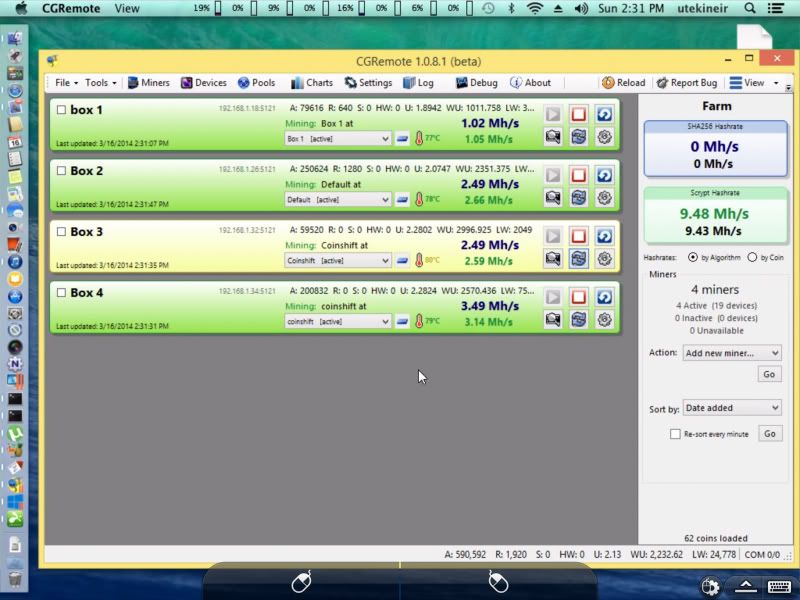This screenshot has width=800, height=600.
Task: Click the Reload toolbar icon
Action: (623, 83)
